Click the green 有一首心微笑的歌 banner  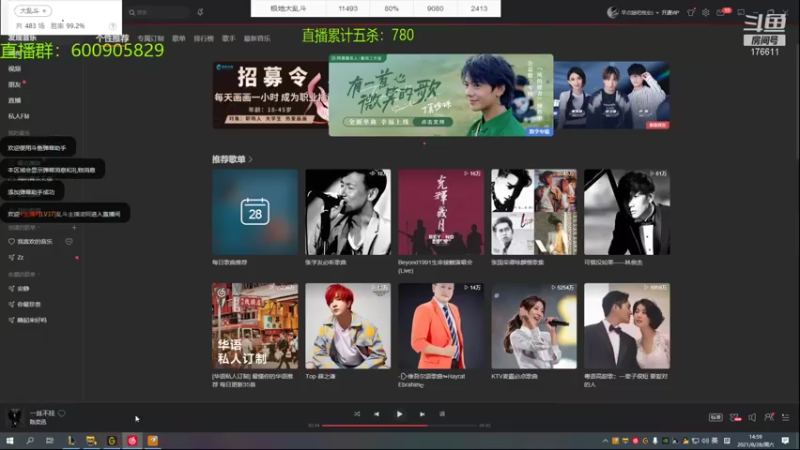[441, 95]
